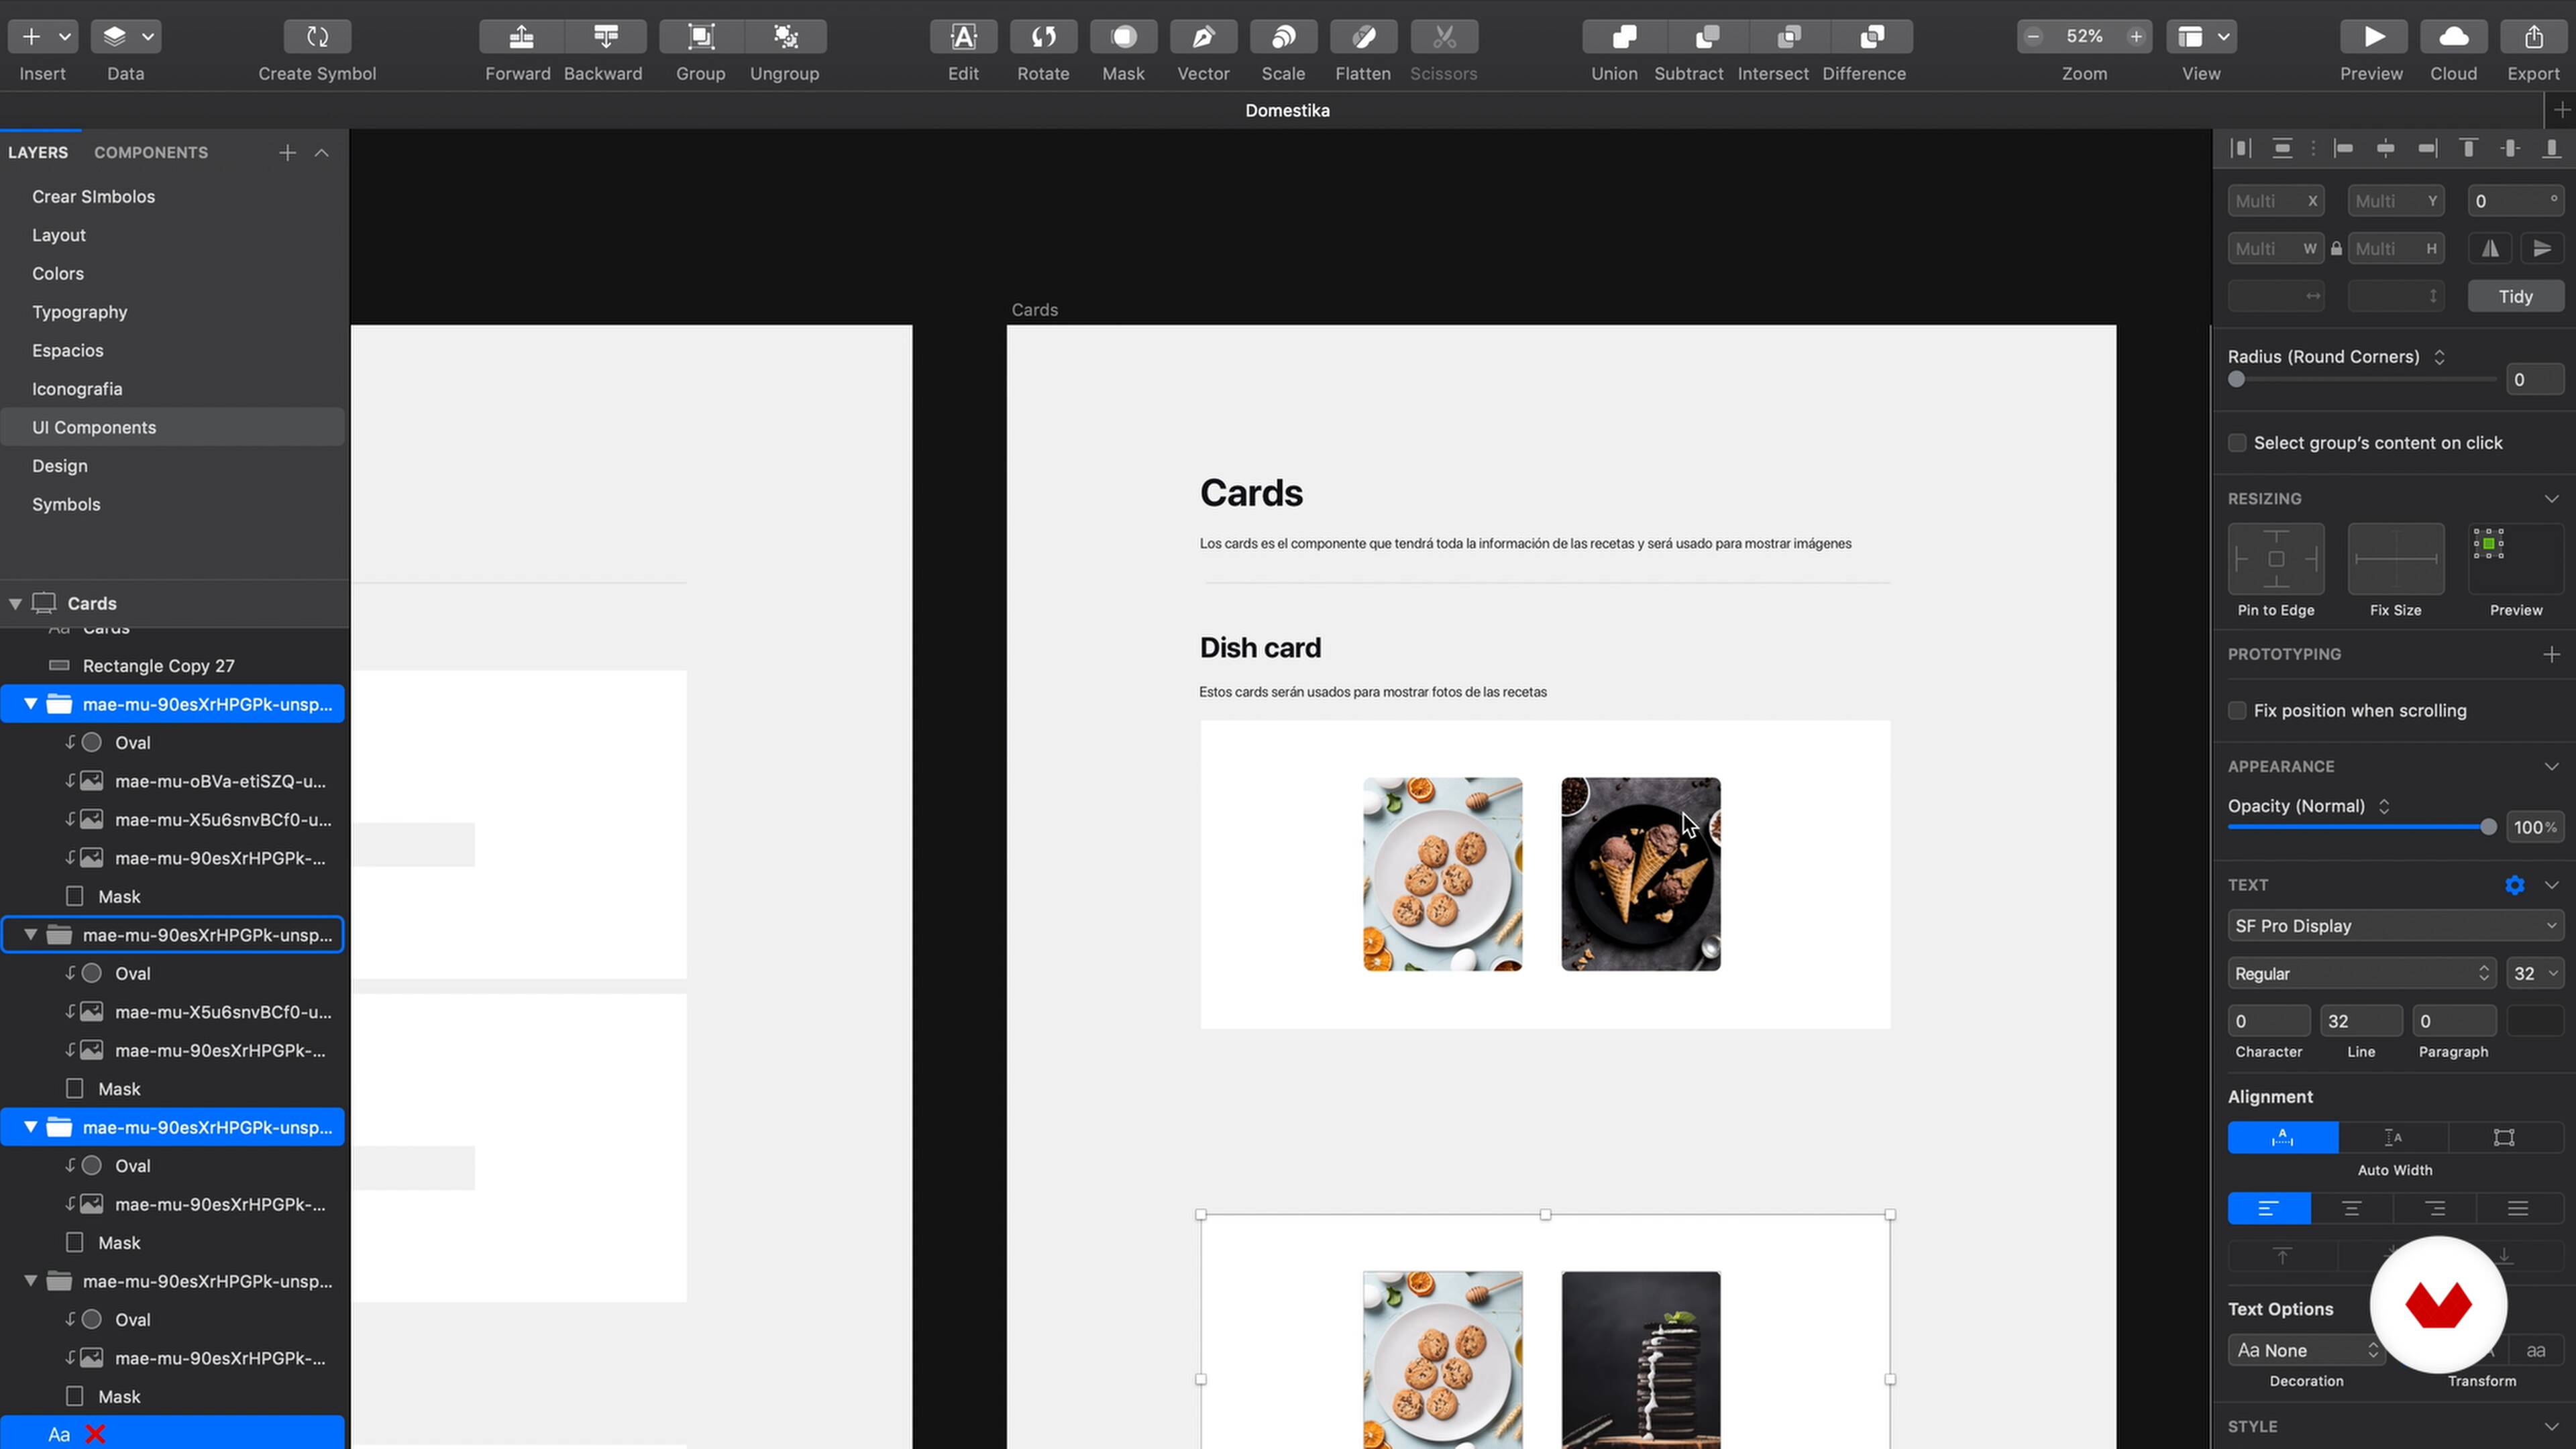Flatten the selected shape
This screenshot has width=2576, height=1449.
click(1363, 37)
